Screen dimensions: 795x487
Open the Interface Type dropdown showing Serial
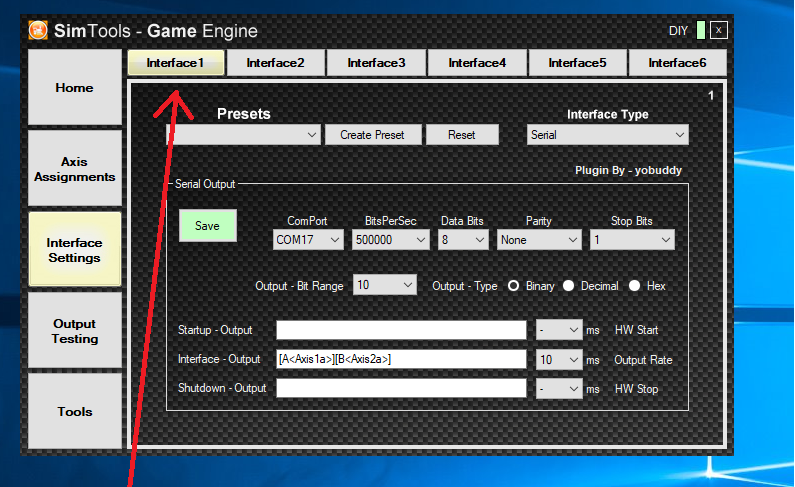point(607,135)
